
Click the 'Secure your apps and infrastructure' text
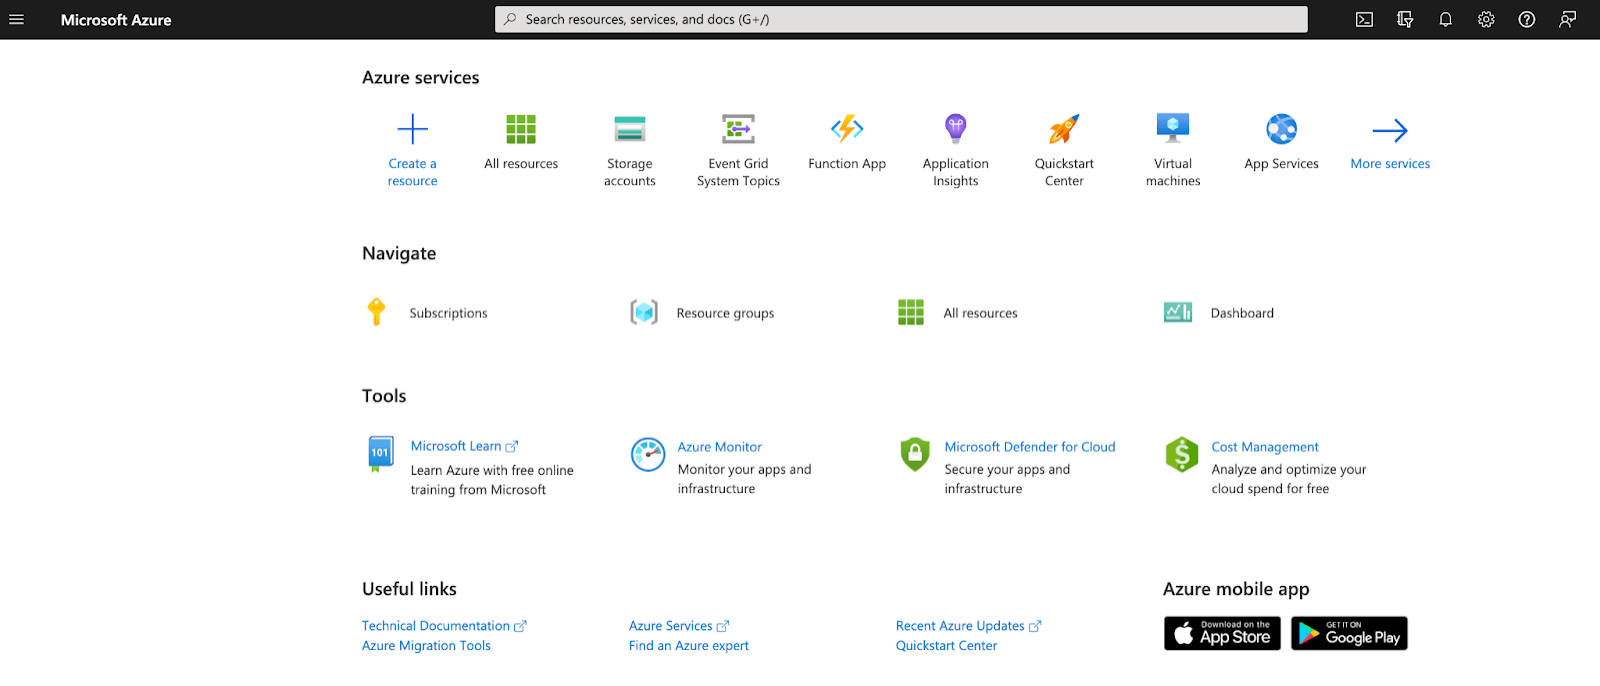(x=1007, y=479)
